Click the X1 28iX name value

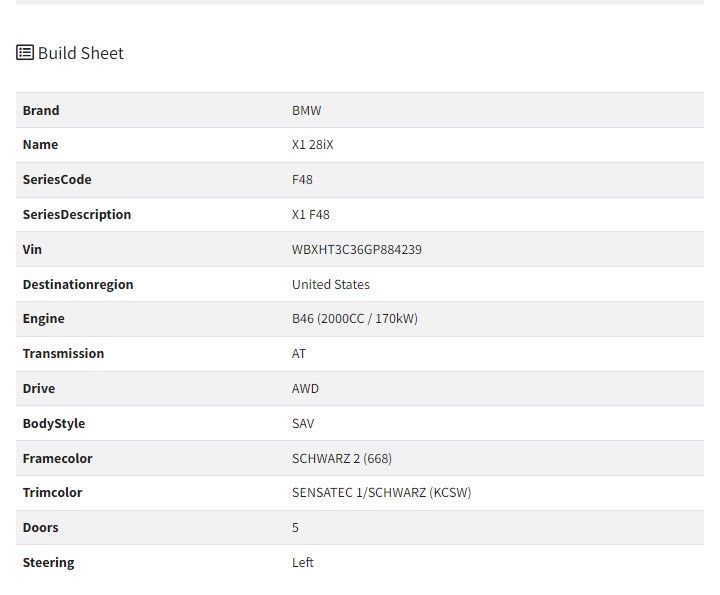312,145
